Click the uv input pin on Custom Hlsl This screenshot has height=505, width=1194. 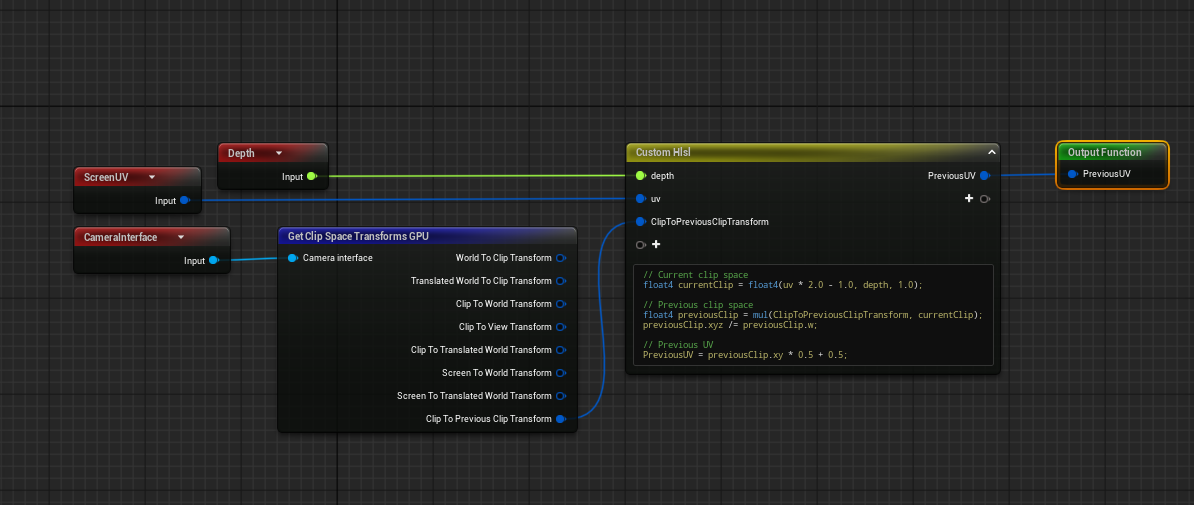tap(640, 199)
